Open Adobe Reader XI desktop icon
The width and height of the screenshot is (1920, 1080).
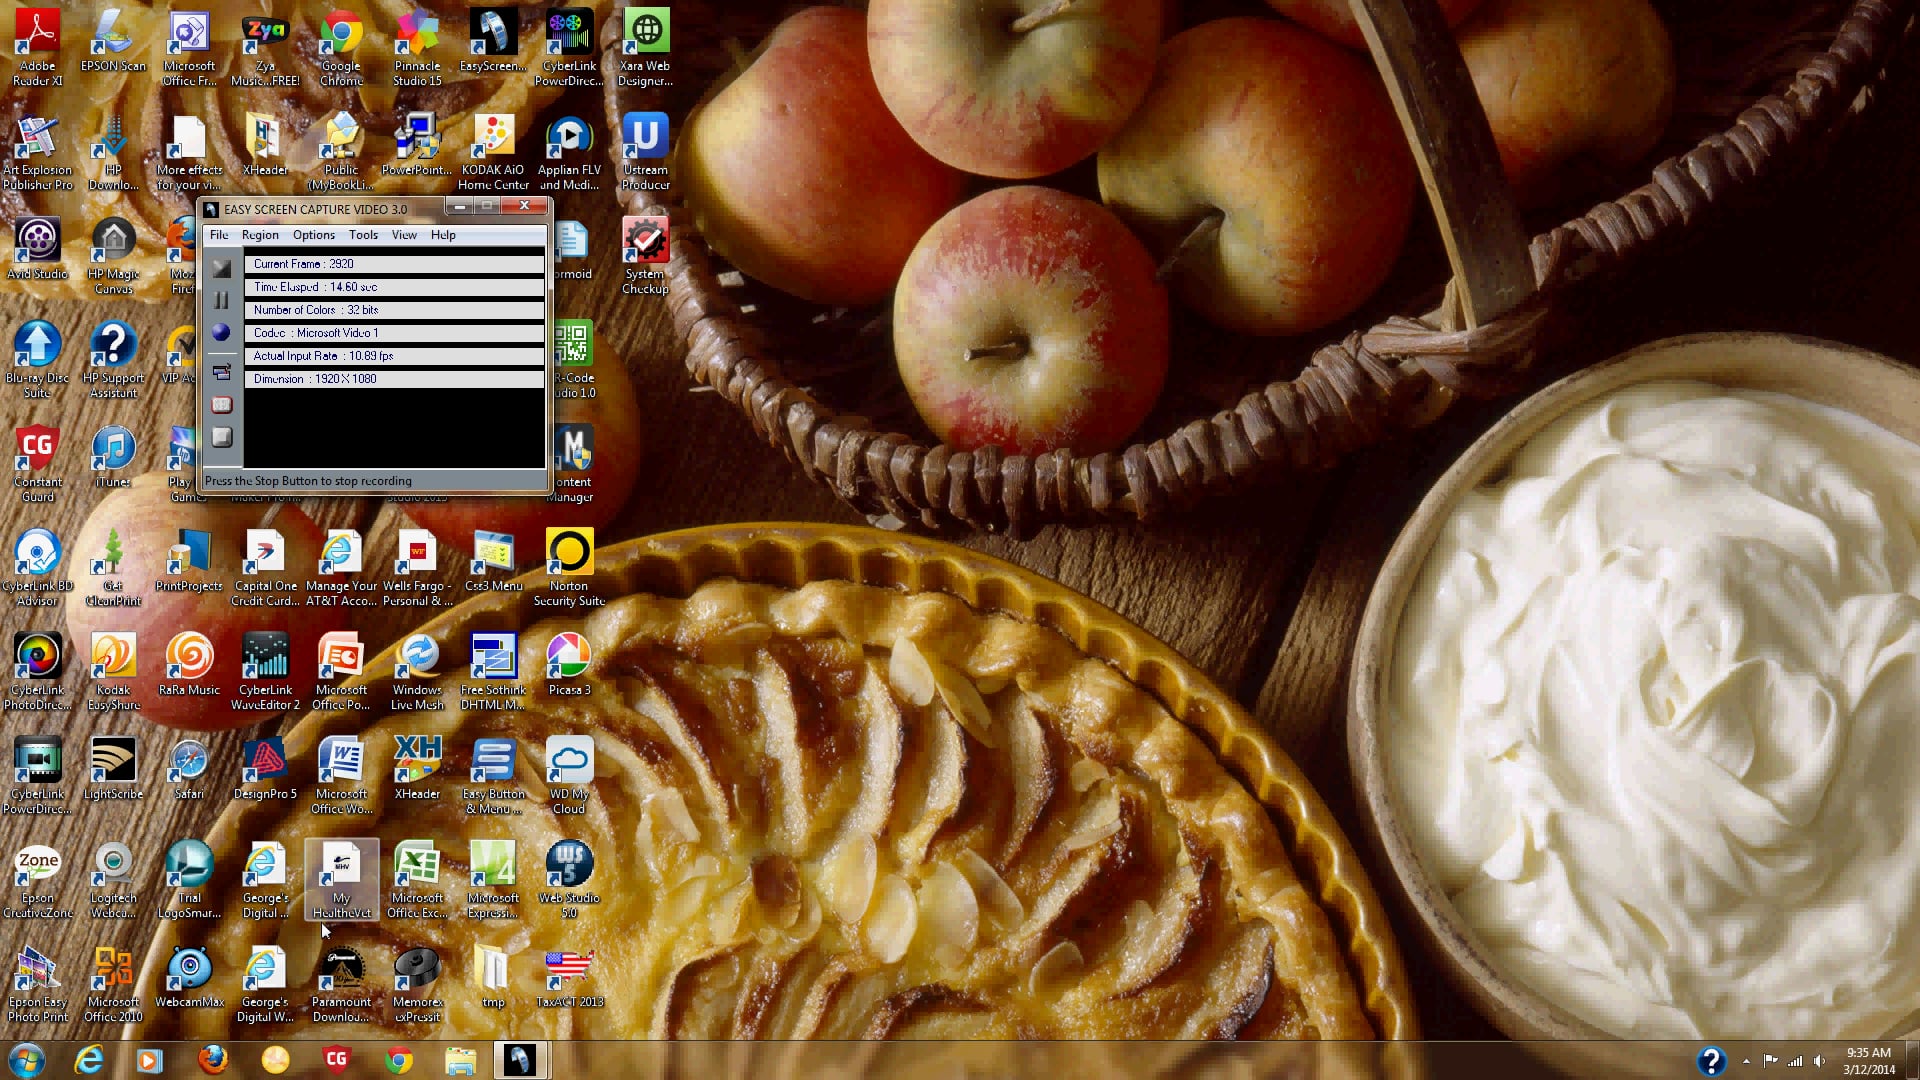(38, 48)
